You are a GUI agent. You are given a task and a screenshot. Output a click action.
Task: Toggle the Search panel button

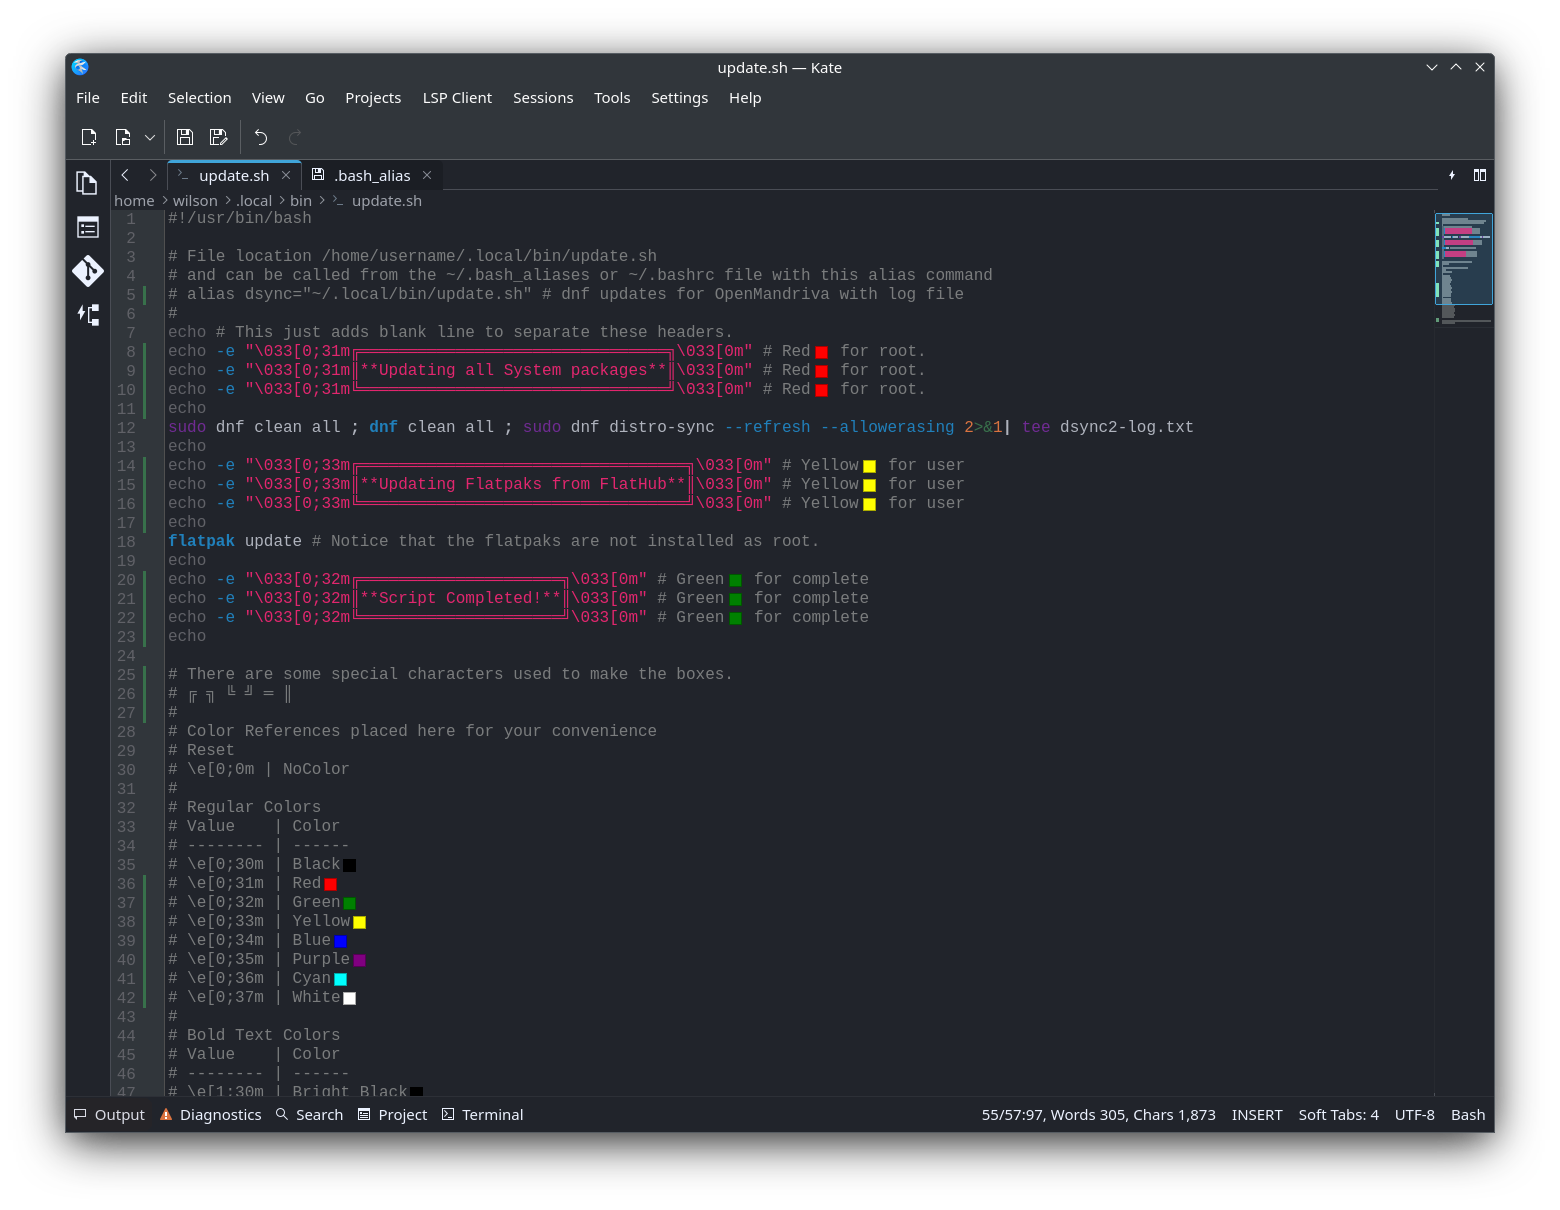[x=309, y=1115]
